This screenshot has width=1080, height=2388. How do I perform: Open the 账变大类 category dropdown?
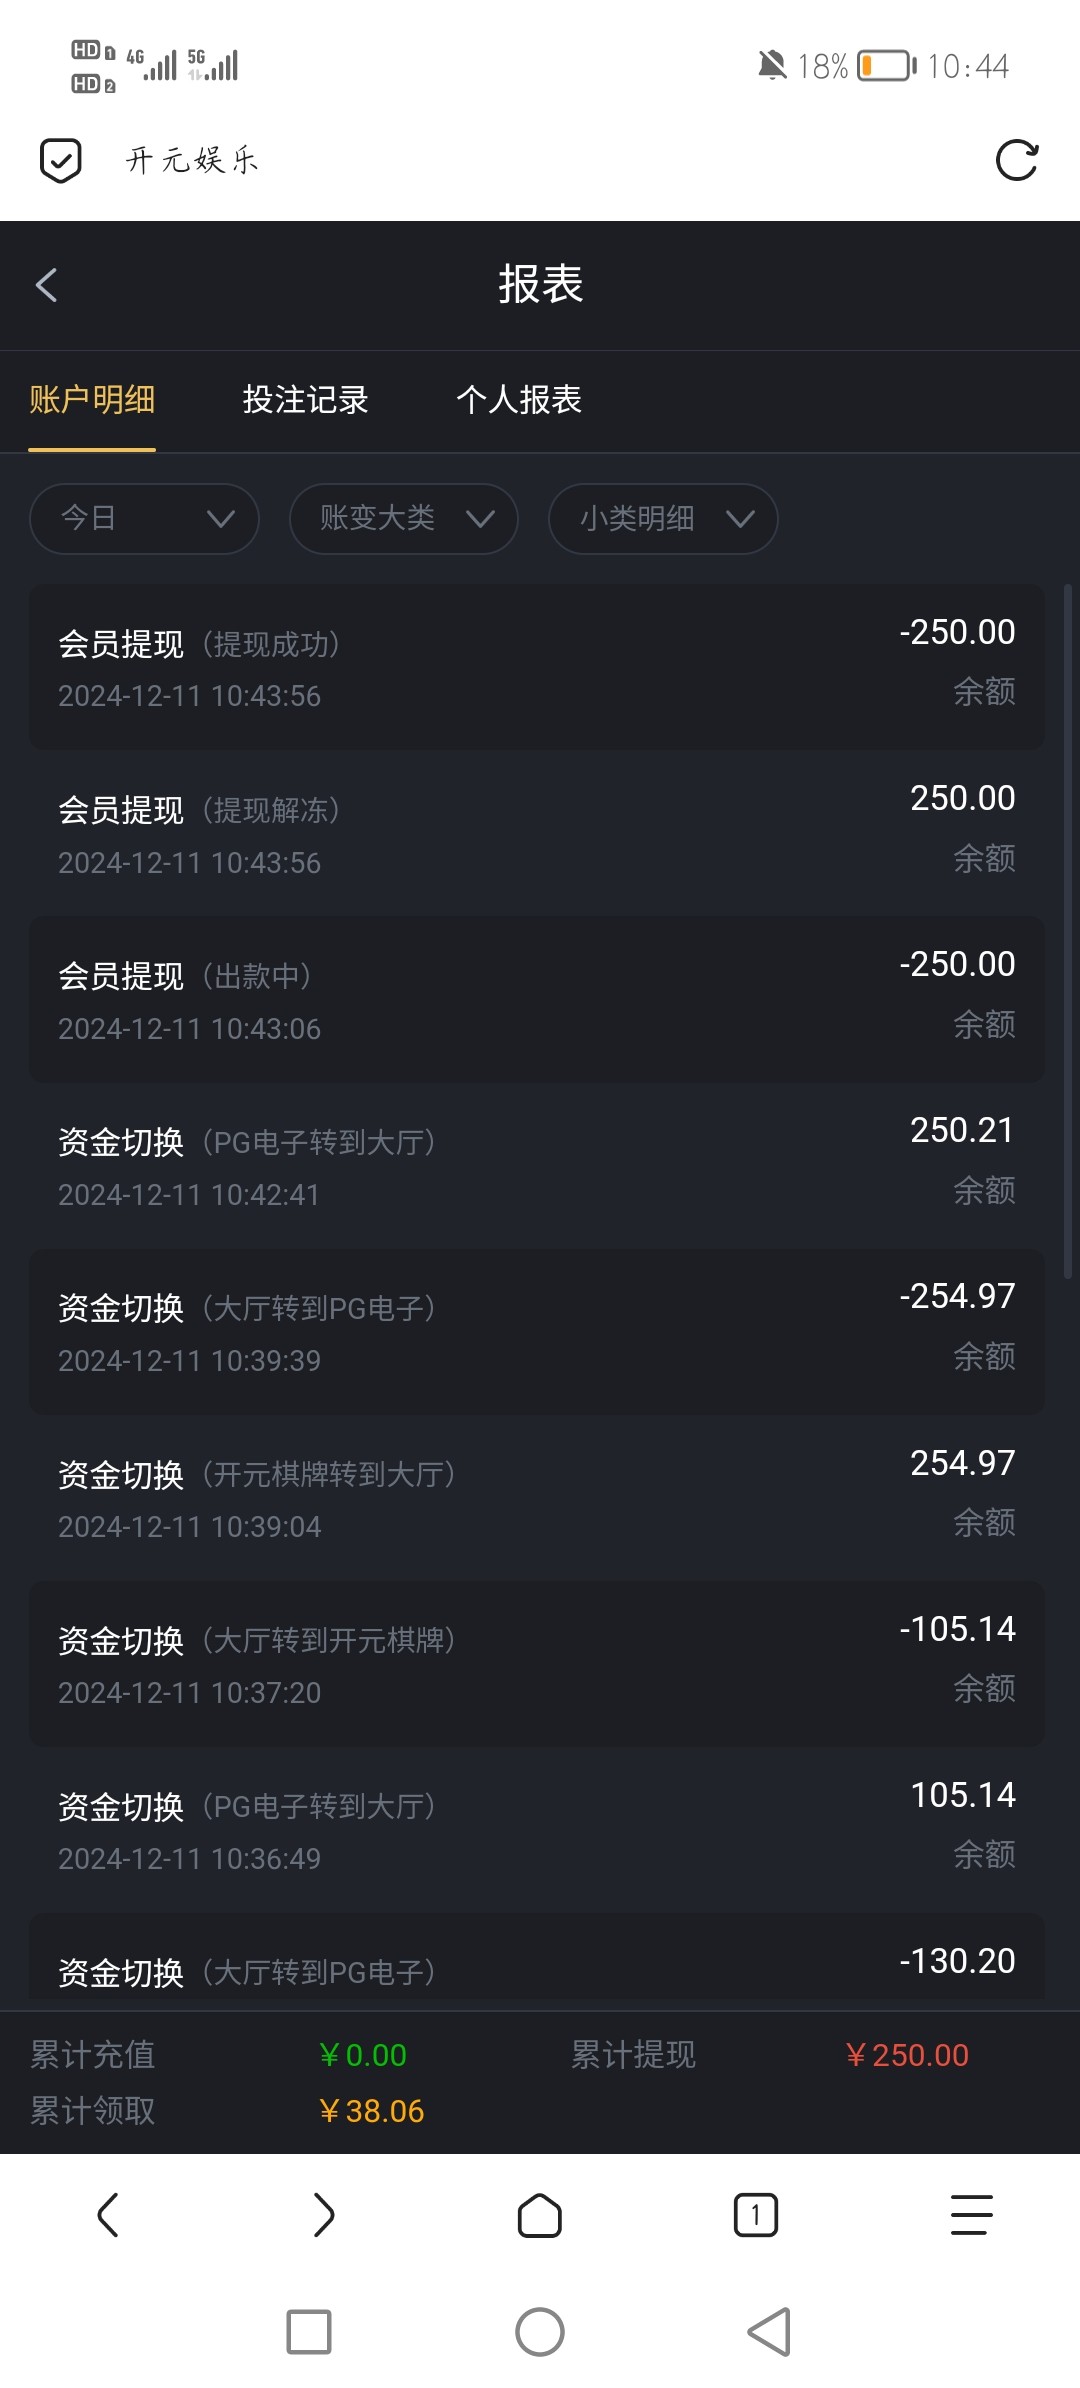point(404,518)
